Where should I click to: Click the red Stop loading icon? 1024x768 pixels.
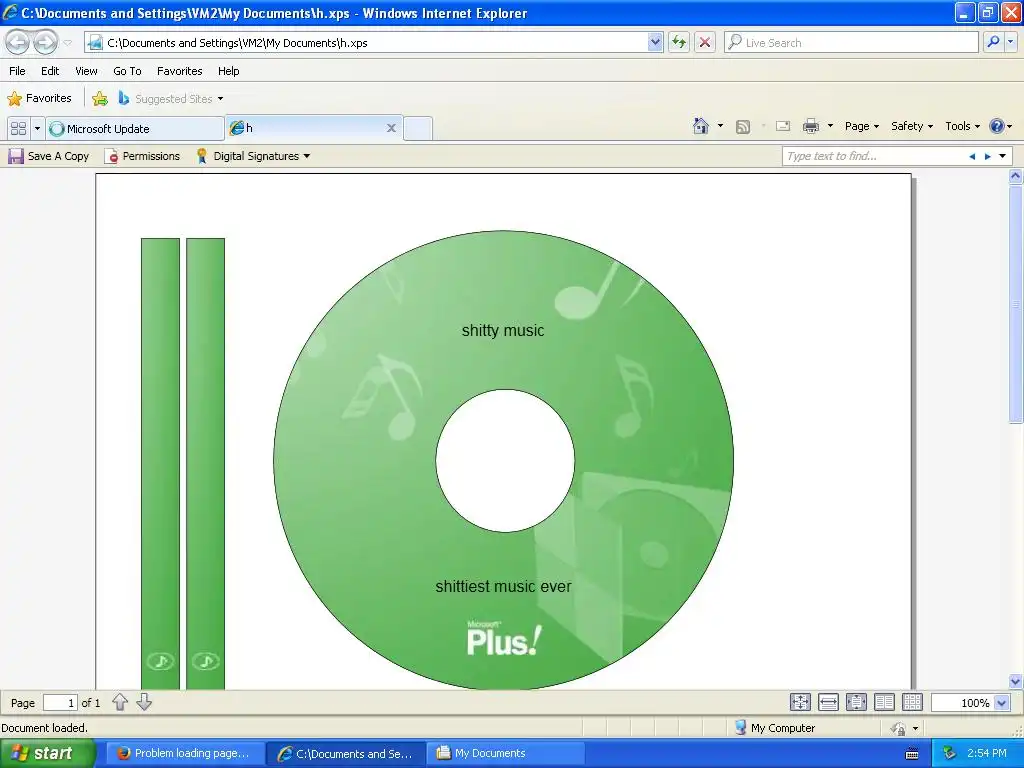pyautogui.click(x=705, y=42)
